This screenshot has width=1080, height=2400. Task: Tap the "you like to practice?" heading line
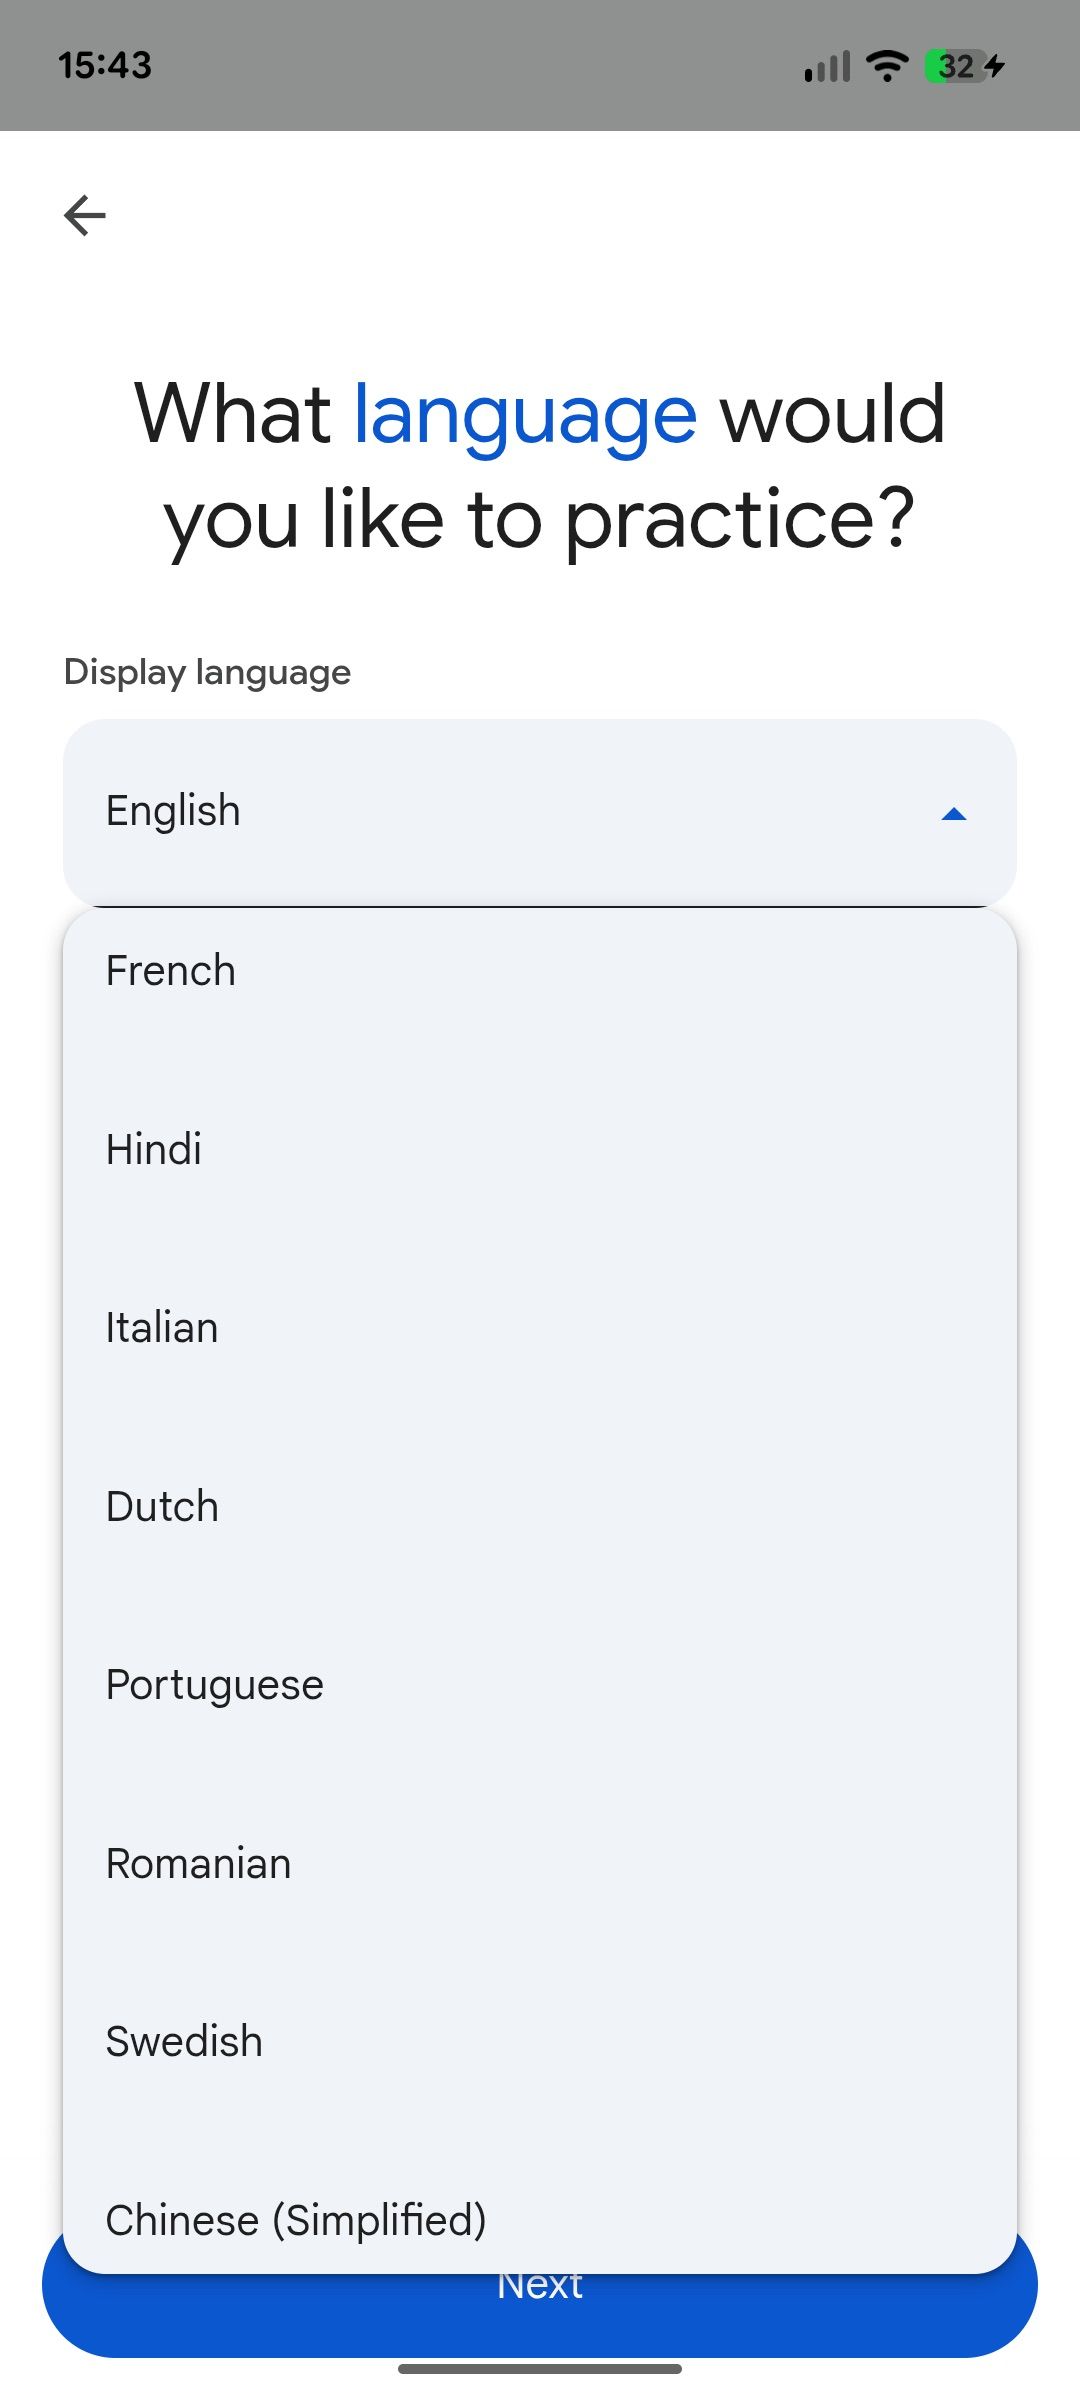point(540,520)
